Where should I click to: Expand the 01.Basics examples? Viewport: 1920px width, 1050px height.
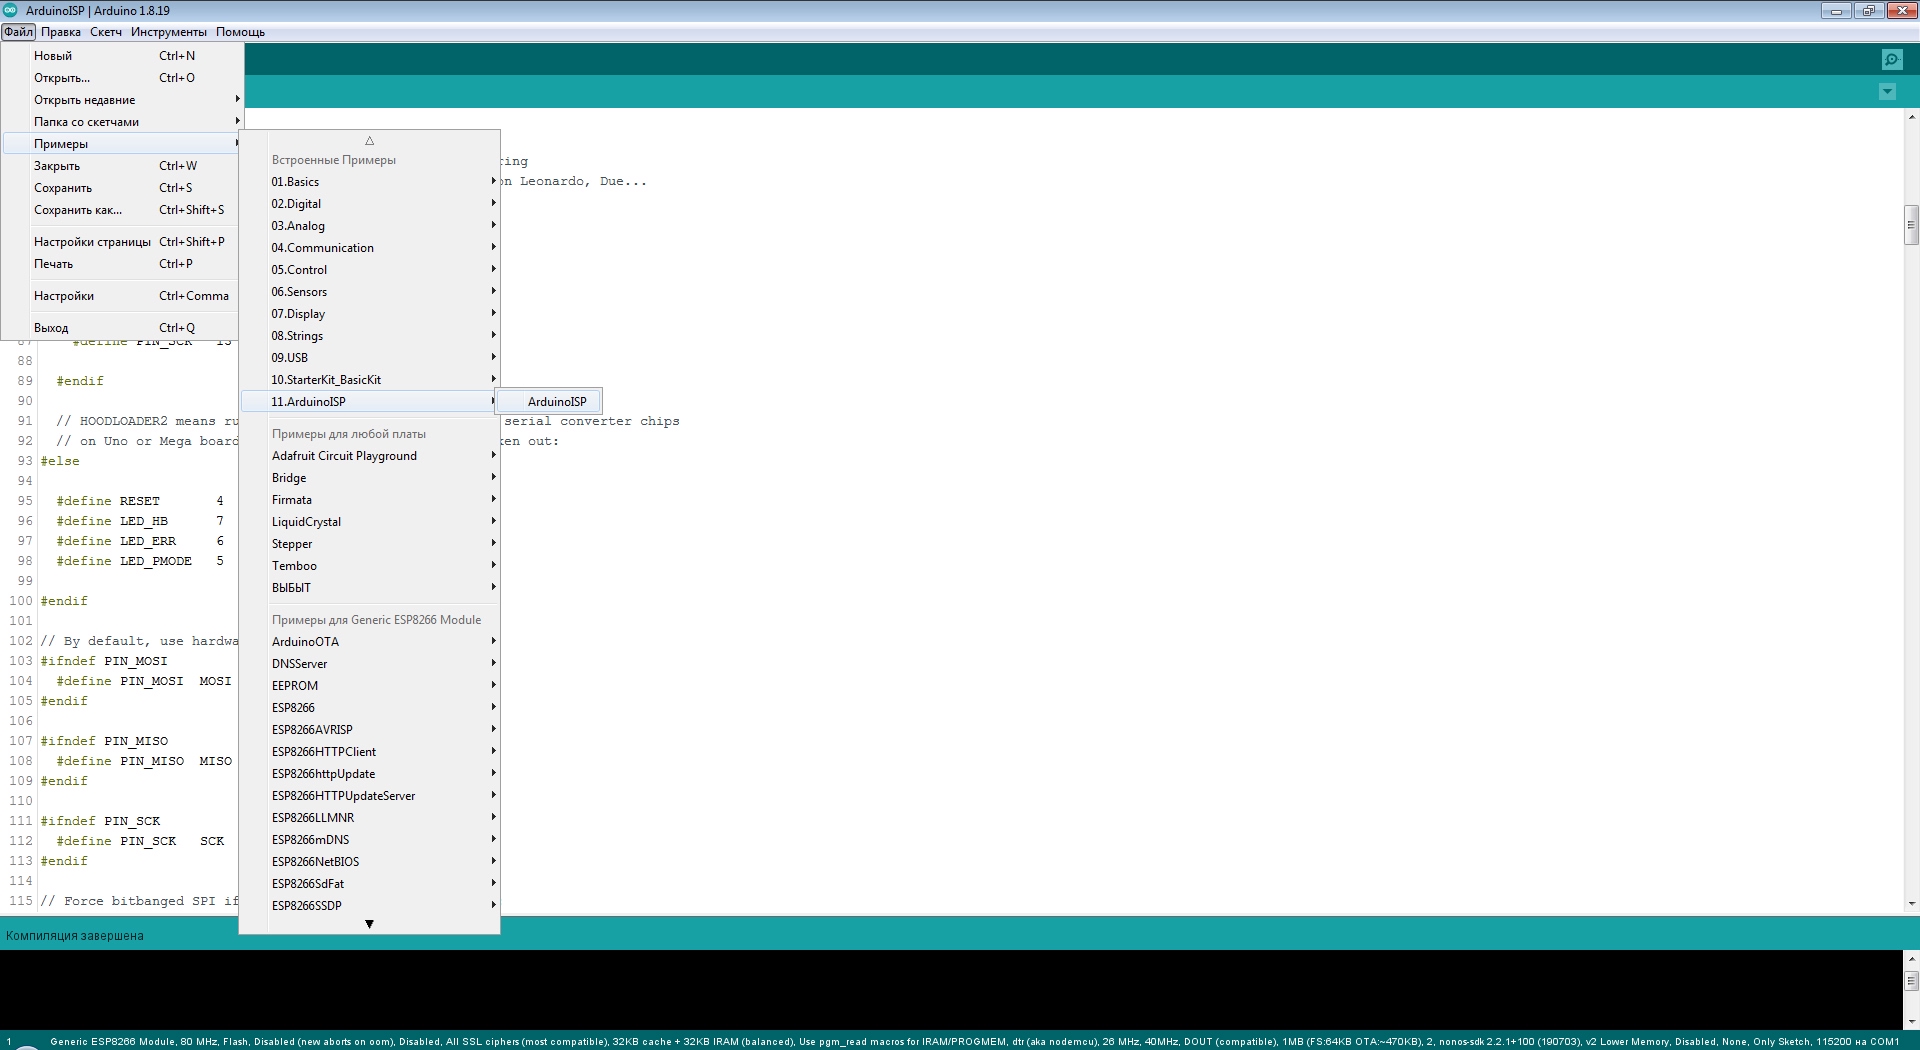point(370,182)
